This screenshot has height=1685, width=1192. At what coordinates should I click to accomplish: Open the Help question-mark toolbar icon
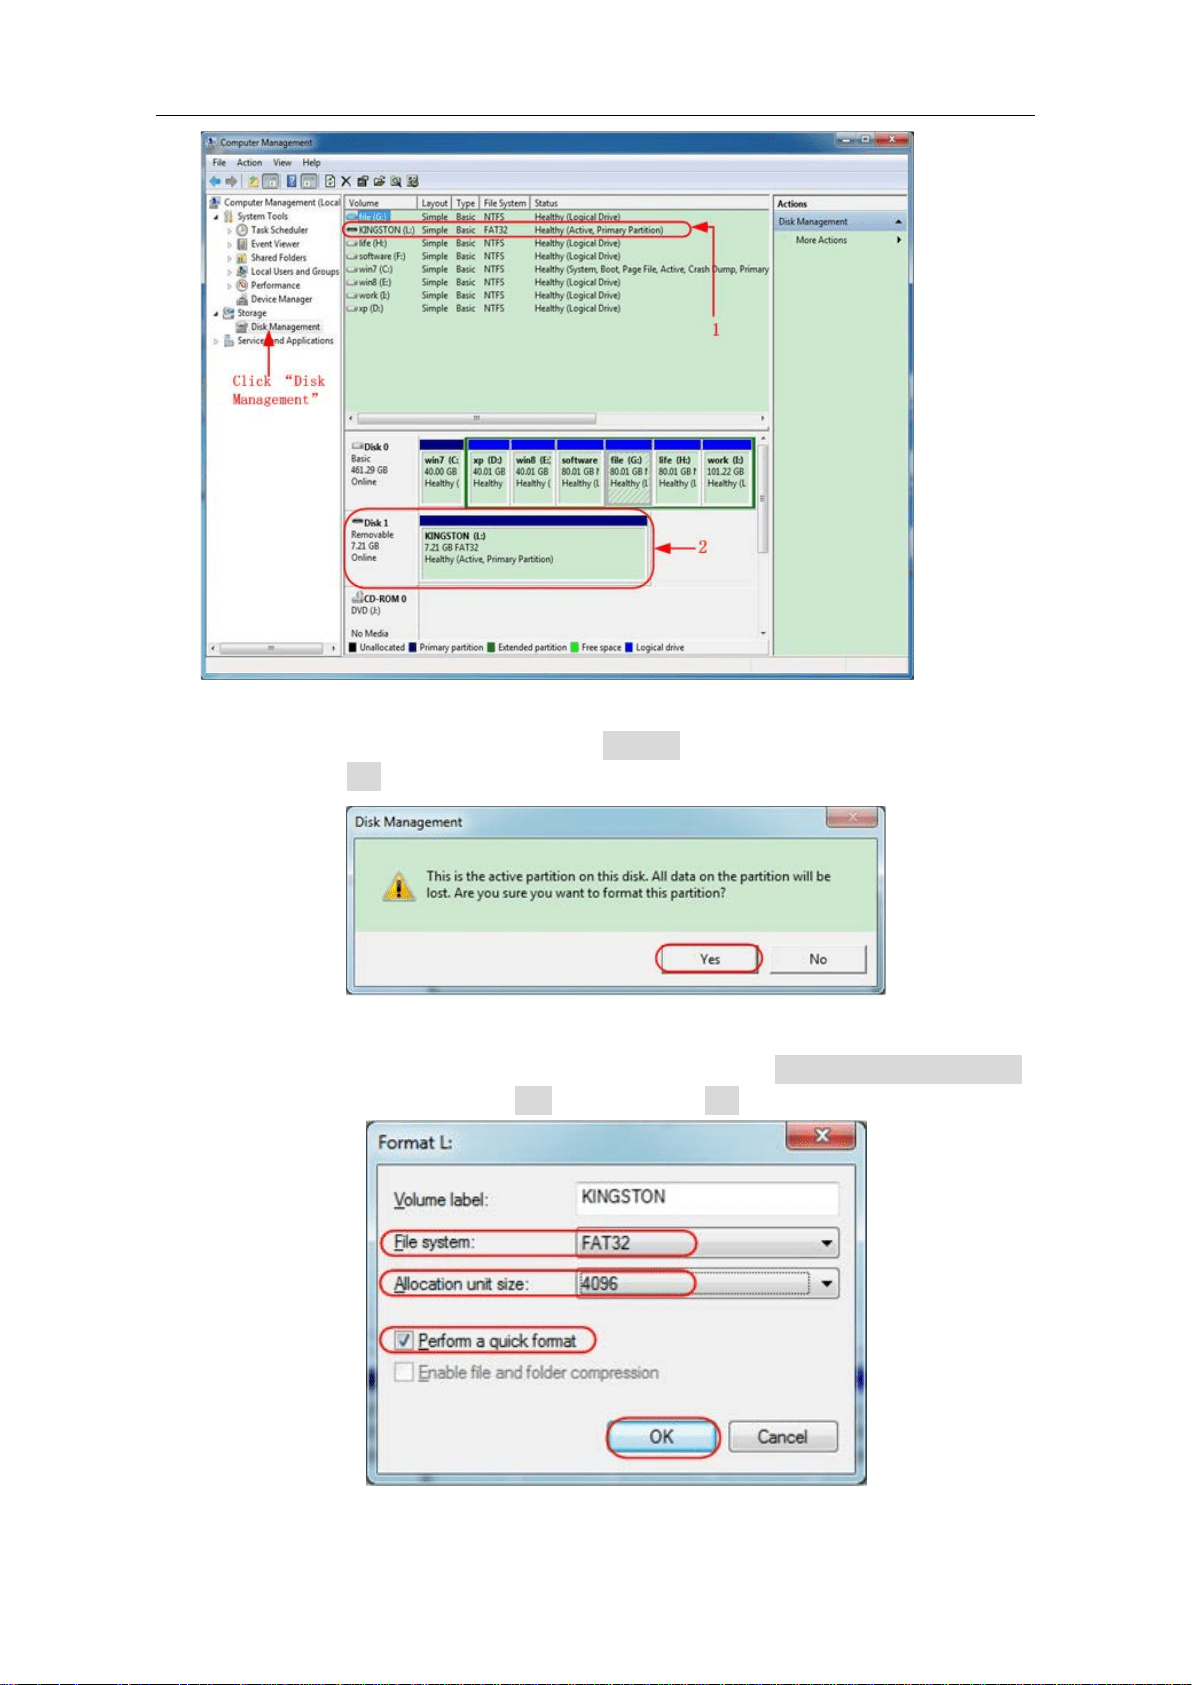pyautogui.click(x=291, y=181)
